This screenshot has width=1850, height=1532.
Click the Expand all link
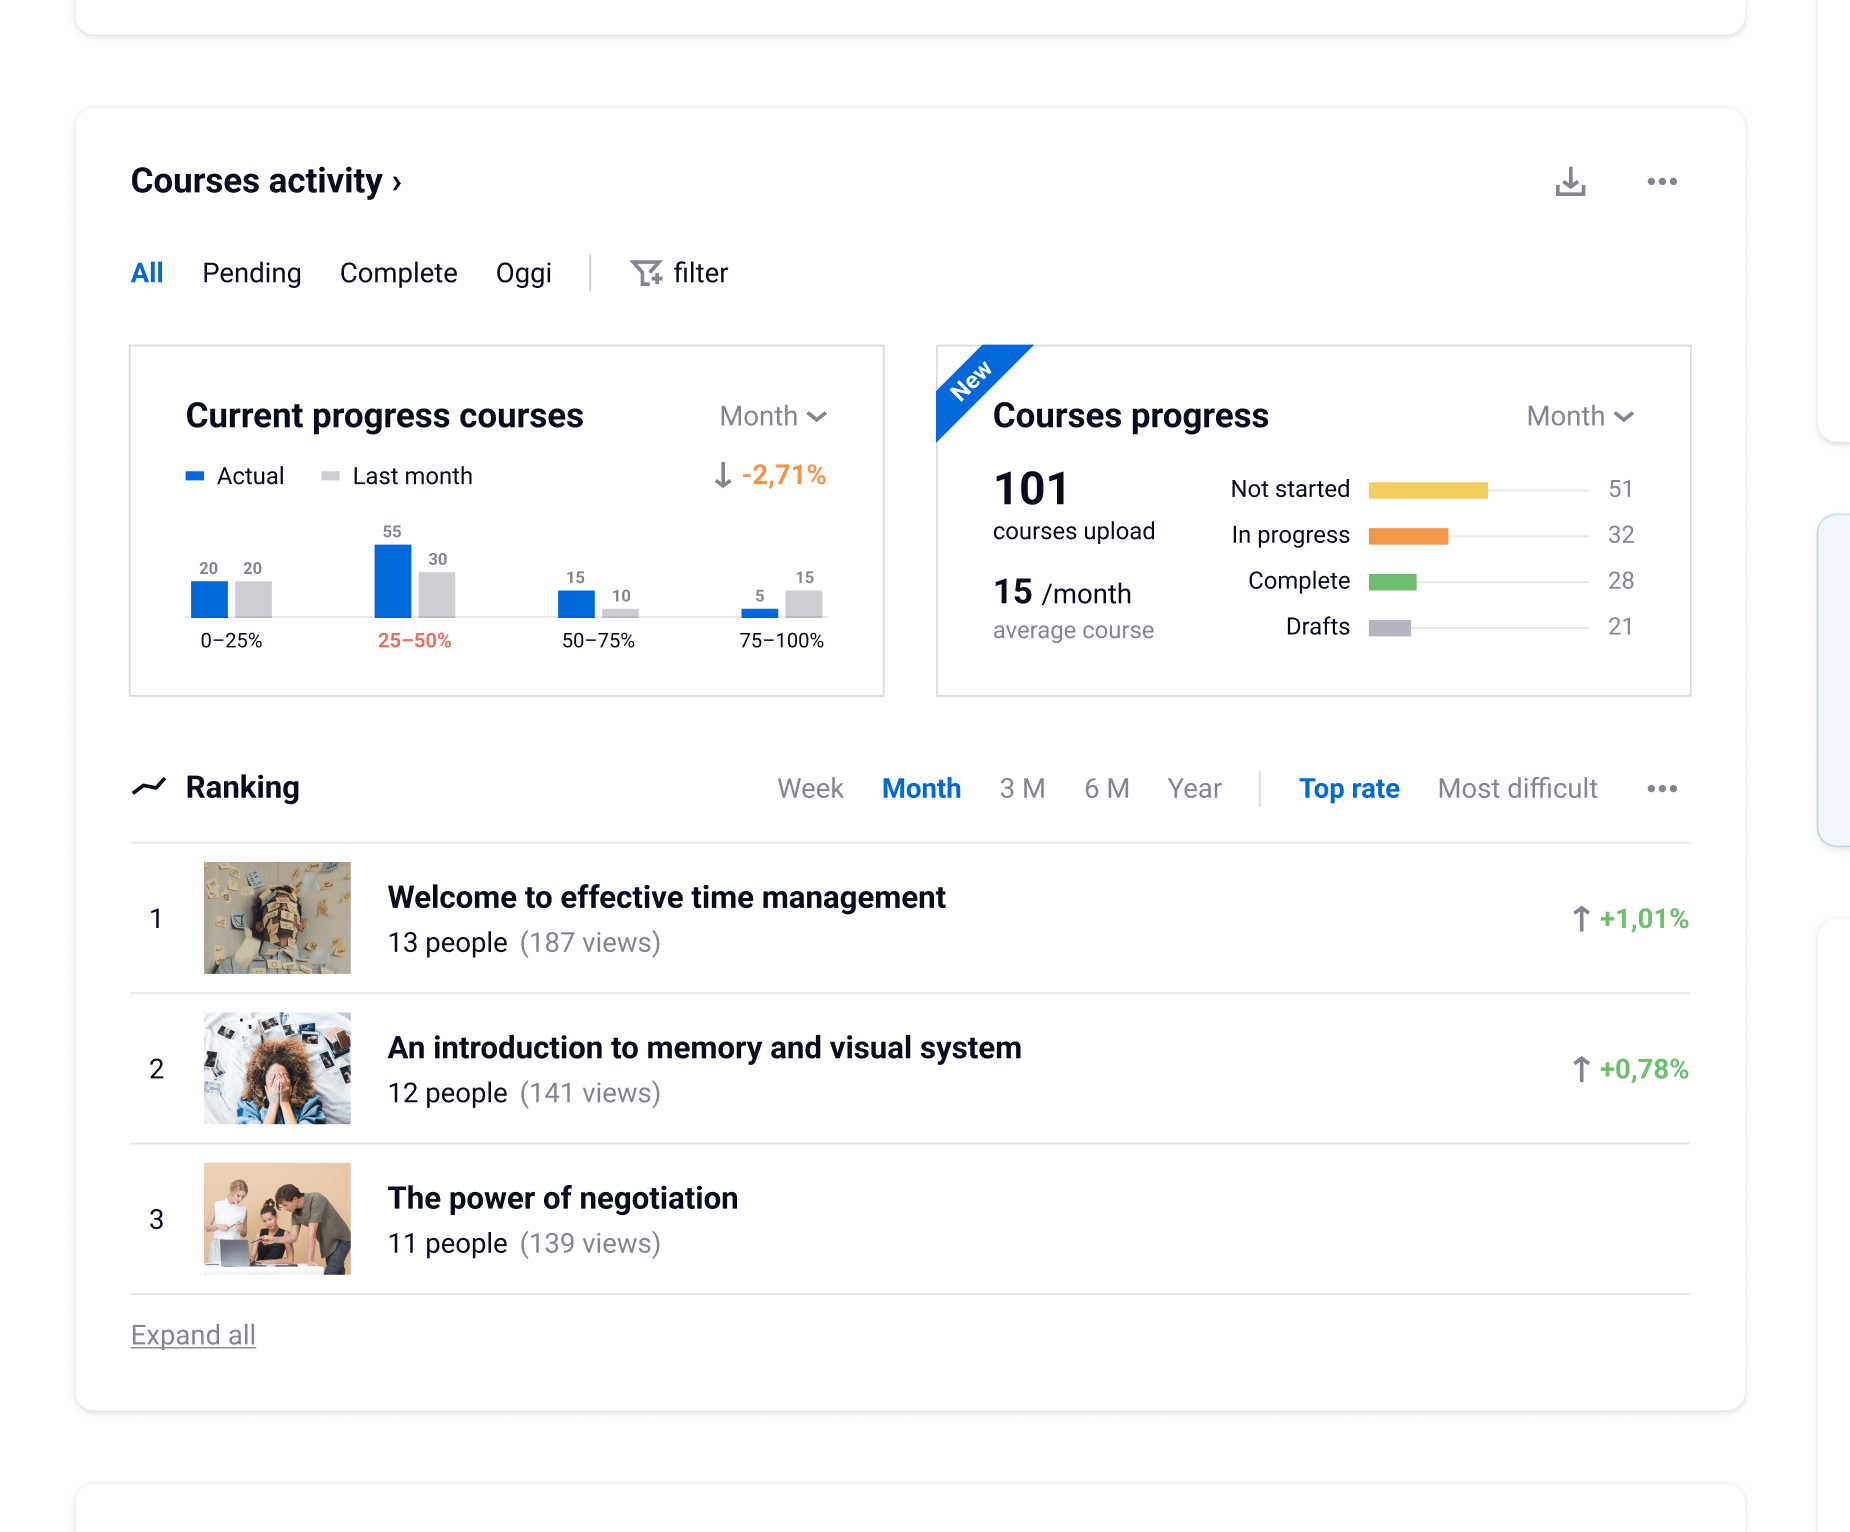[x=193, y=1335]
